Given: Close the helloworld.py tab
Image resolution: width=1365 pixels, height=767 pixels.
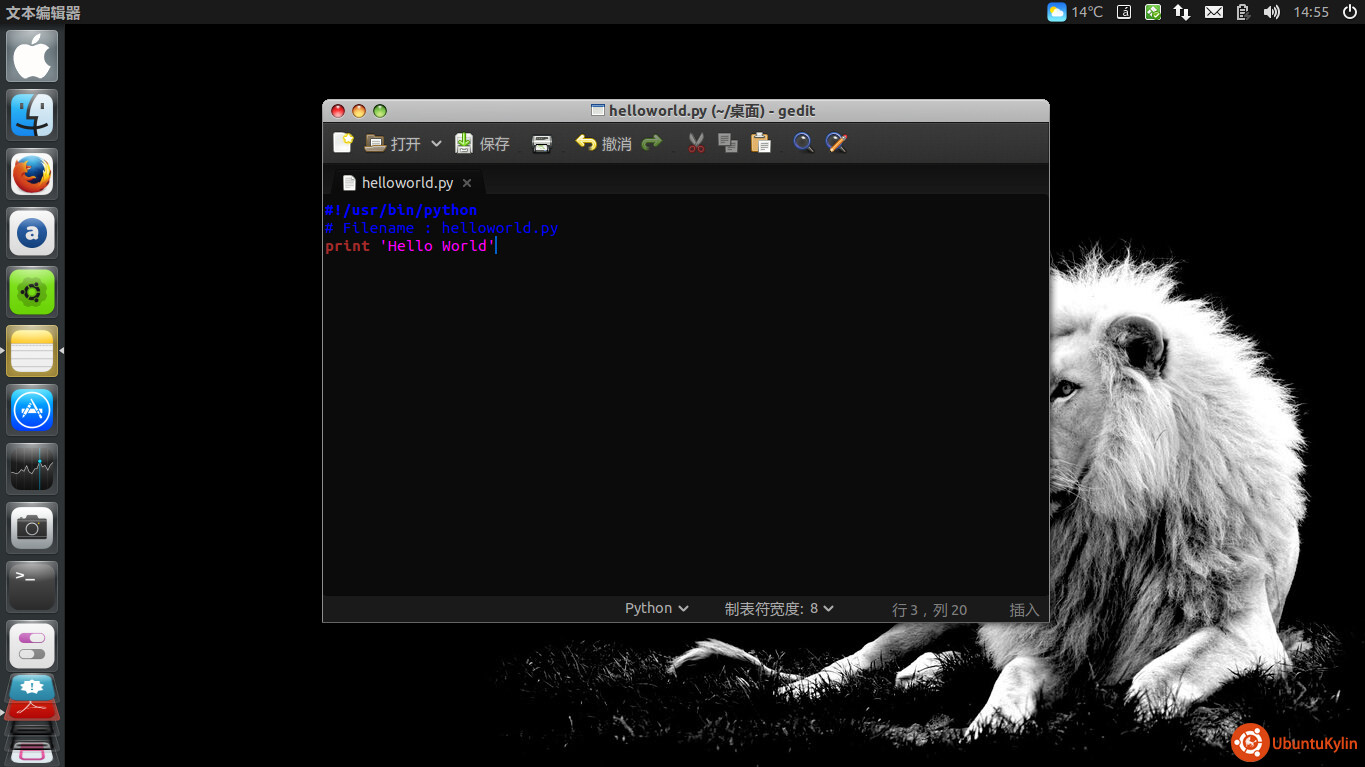Looking at the screenshot, I should pyautogui.click(x=467, y=183).
